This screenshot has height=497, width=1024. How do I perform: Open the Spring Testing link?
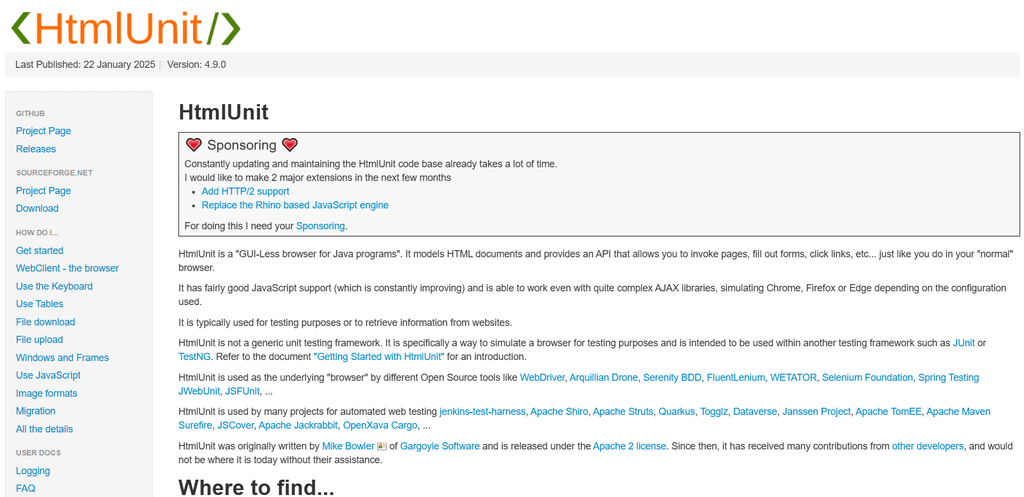pos(949,377)
